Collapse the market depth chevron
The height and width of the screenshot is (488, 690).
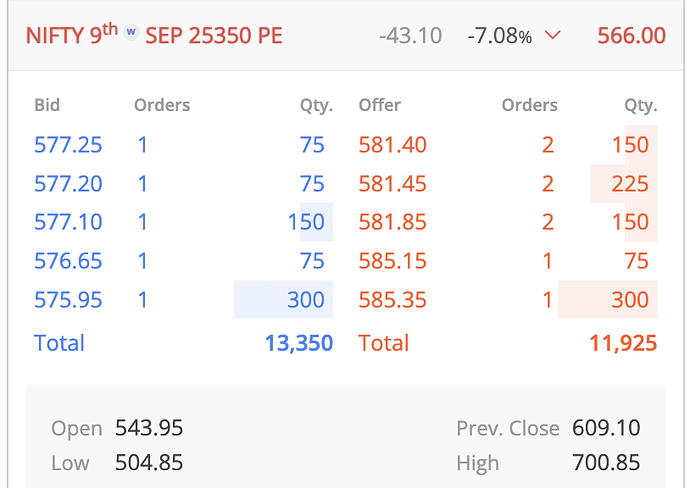tap(552, 36)
